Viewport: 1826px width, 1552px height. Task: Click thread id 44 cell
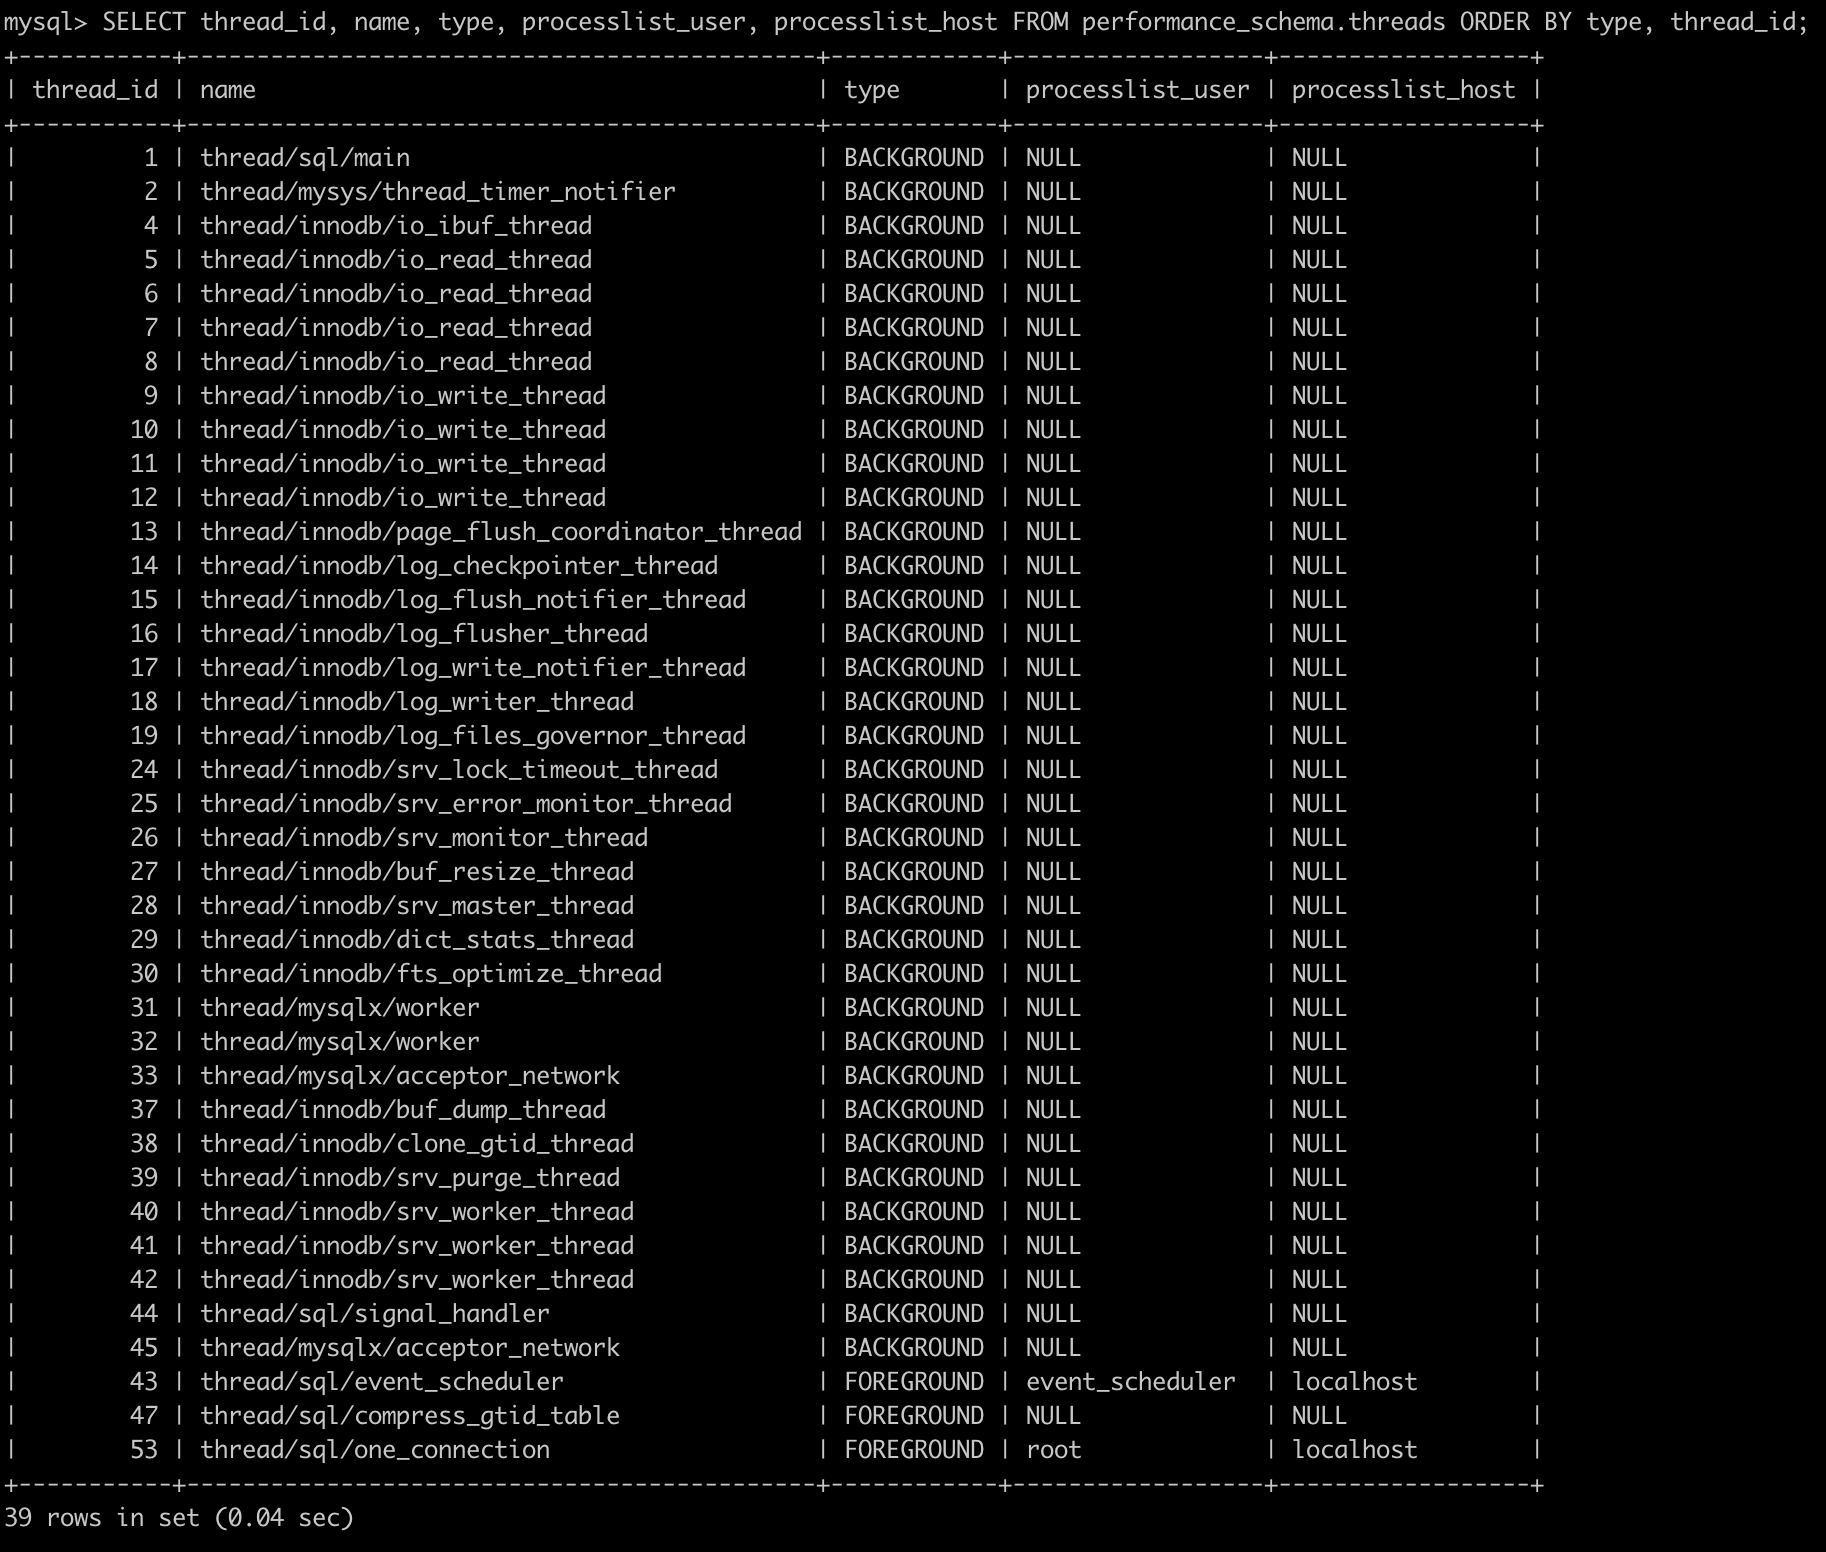point(144,1314)
